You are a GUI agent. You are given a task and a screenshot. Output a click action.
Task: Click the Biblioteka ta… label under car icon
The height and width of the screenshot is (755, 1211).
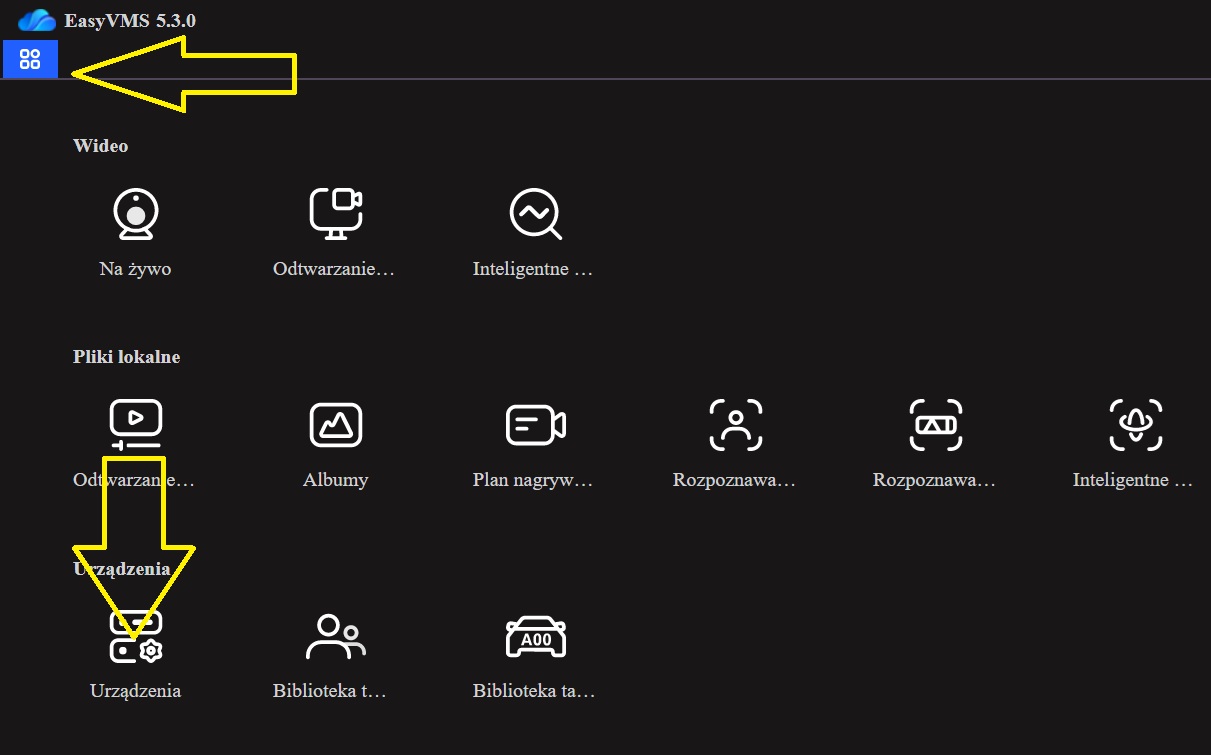click(x=534, y=691)
